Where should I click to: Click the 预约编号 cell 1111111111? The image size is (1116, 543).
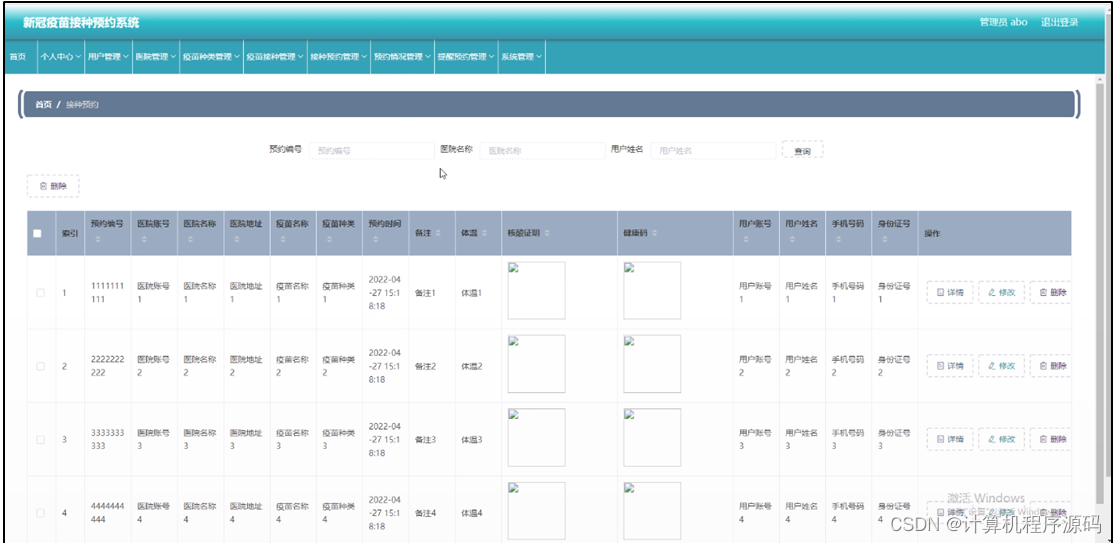(x=107, y=292)
